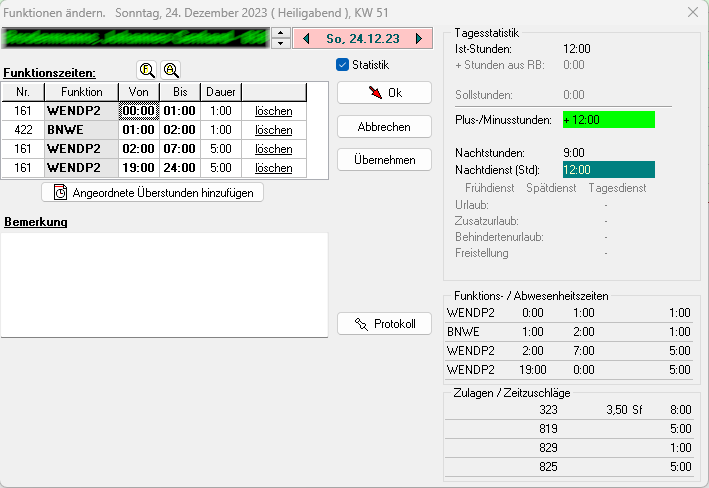Confirm with the Ok button
This screenshot has width=709, height=488.
tap(384, 93)
